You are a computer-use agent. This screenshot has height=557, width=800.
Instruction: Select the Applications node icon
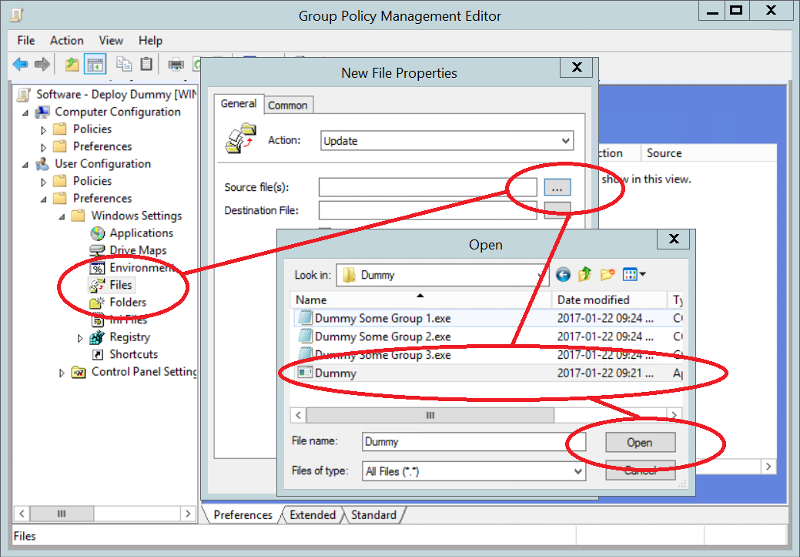pyautogui.click(x=97, y=233)
